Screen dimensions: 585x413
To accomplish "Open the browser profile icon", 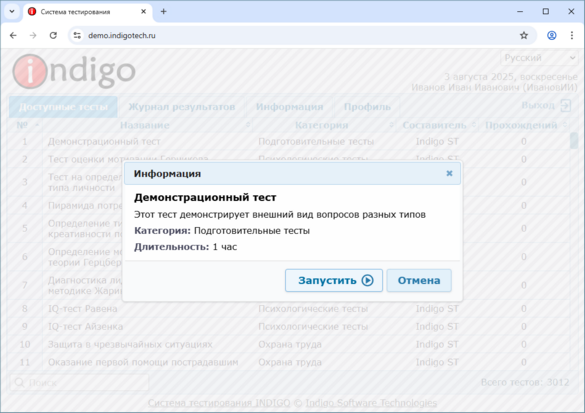I will coord(551,35).
